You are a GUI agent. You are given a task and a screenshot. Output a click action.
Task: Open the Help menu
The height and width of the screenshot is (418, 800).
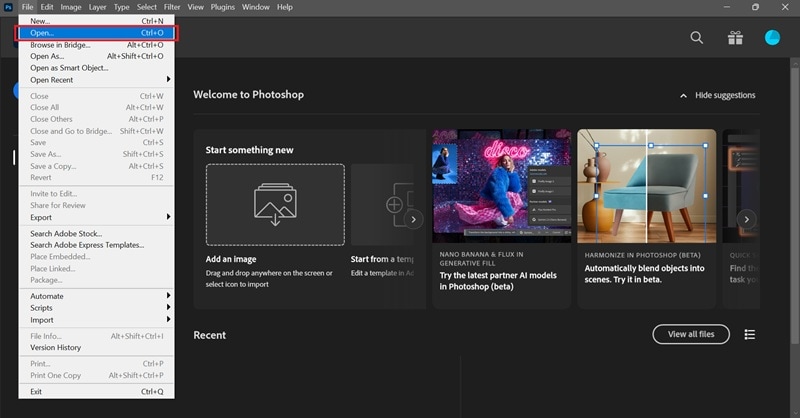pos(285,7)
